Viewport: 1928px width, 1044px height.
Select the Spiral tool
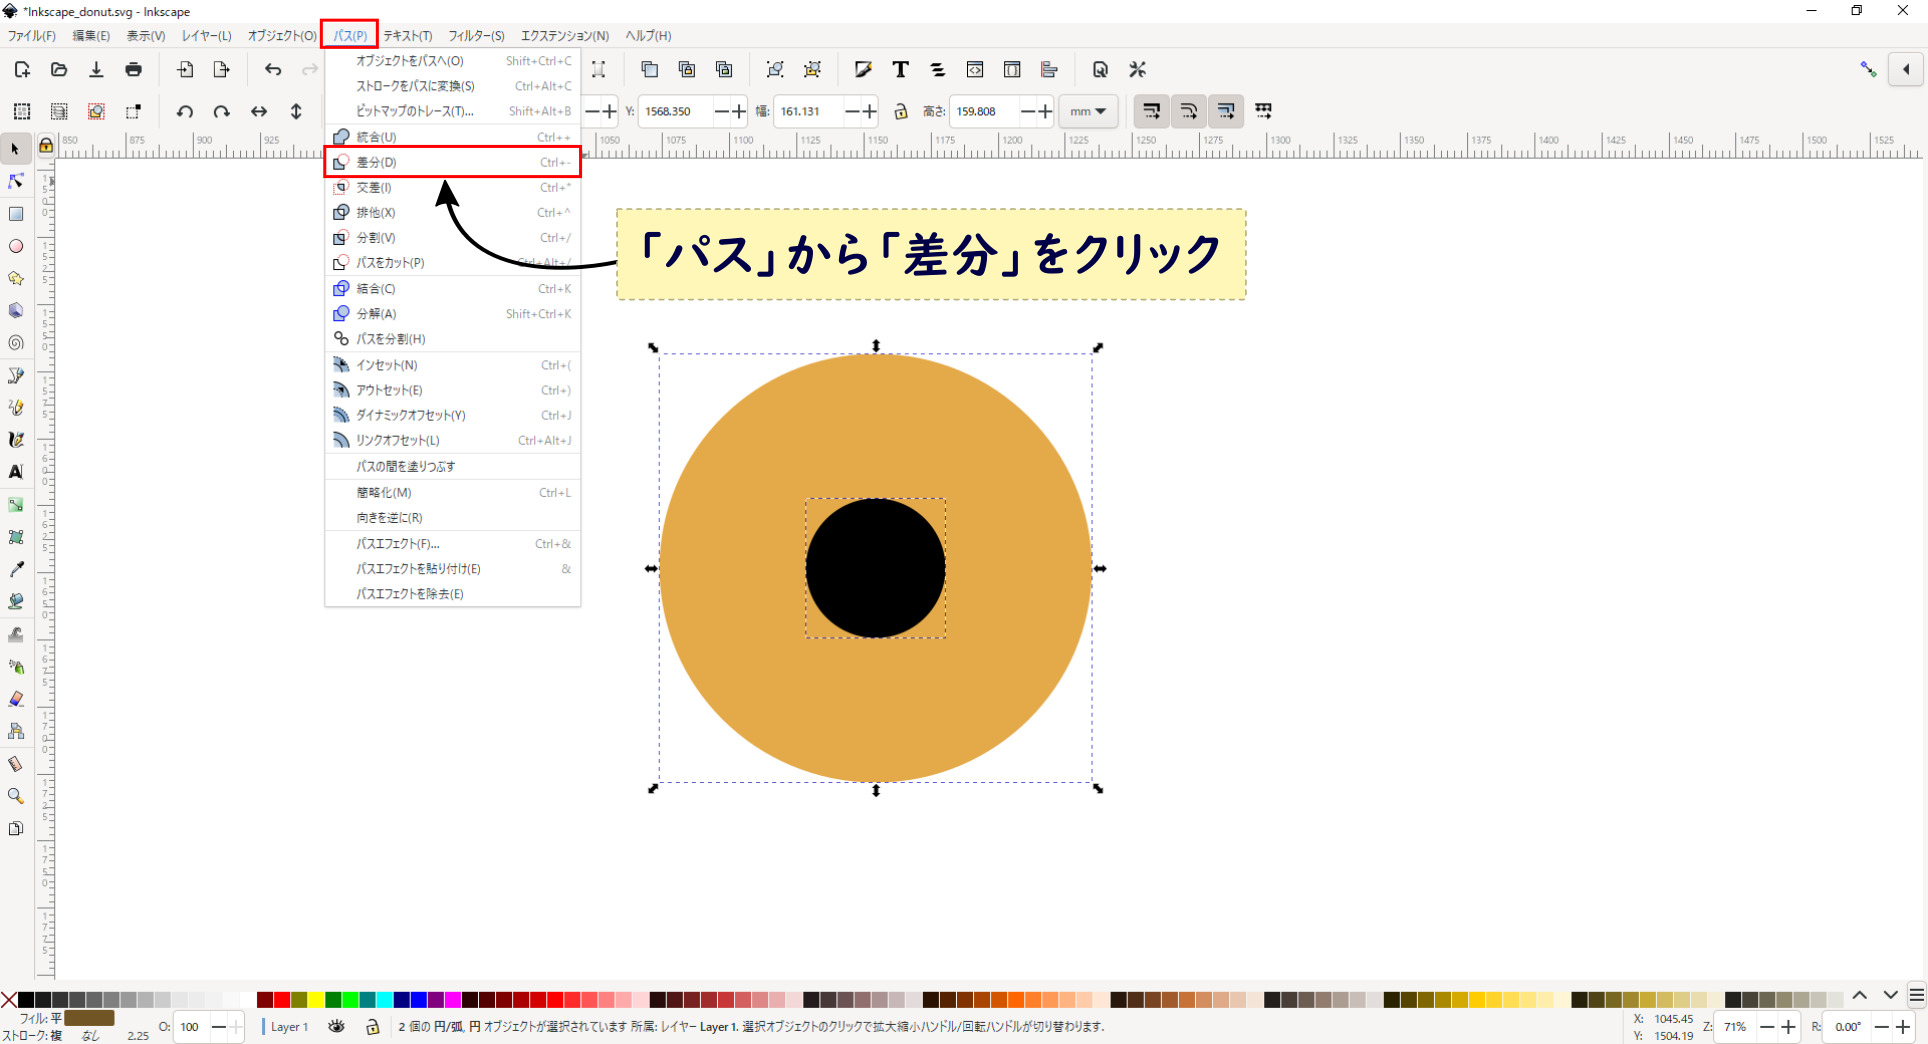coord(16,343)
